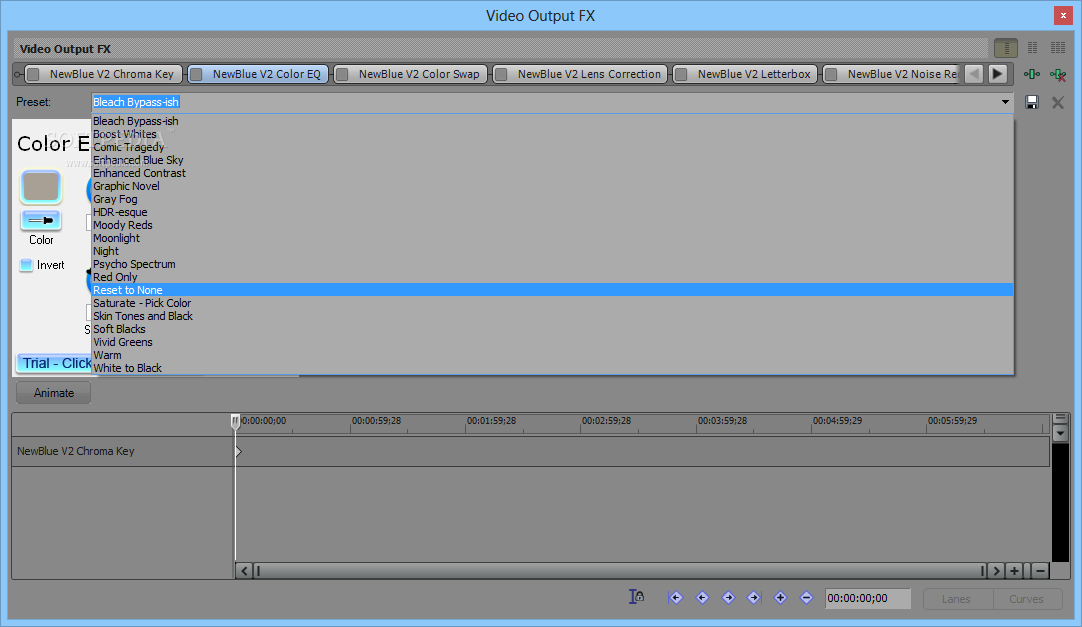Choose the Warm preset
Screen dimensions: 1082x627
(553, 355)
